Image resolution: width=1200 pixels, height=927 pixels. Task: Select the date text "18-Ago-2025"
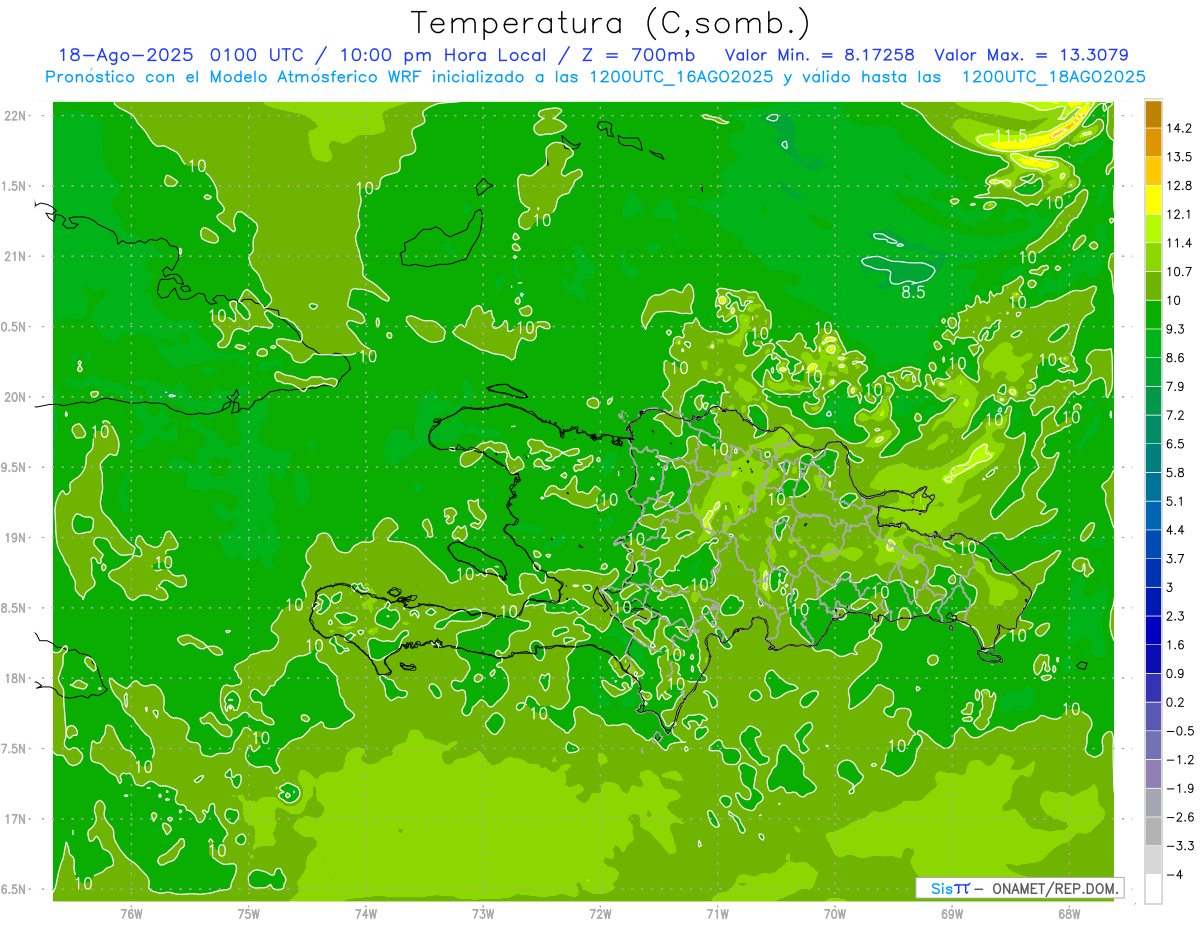point(128,55)
